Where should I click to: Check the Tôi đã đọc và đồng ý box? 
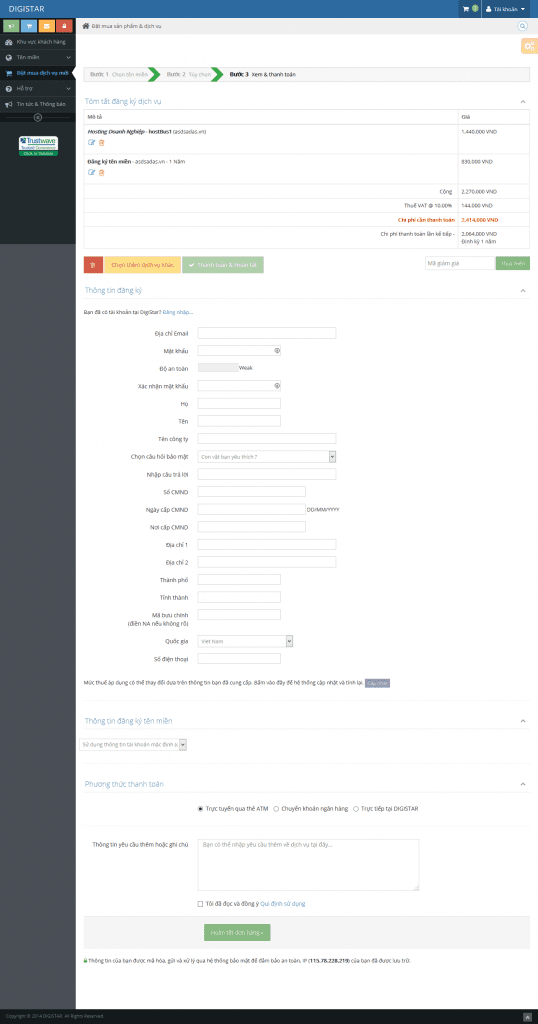[200, 904]
